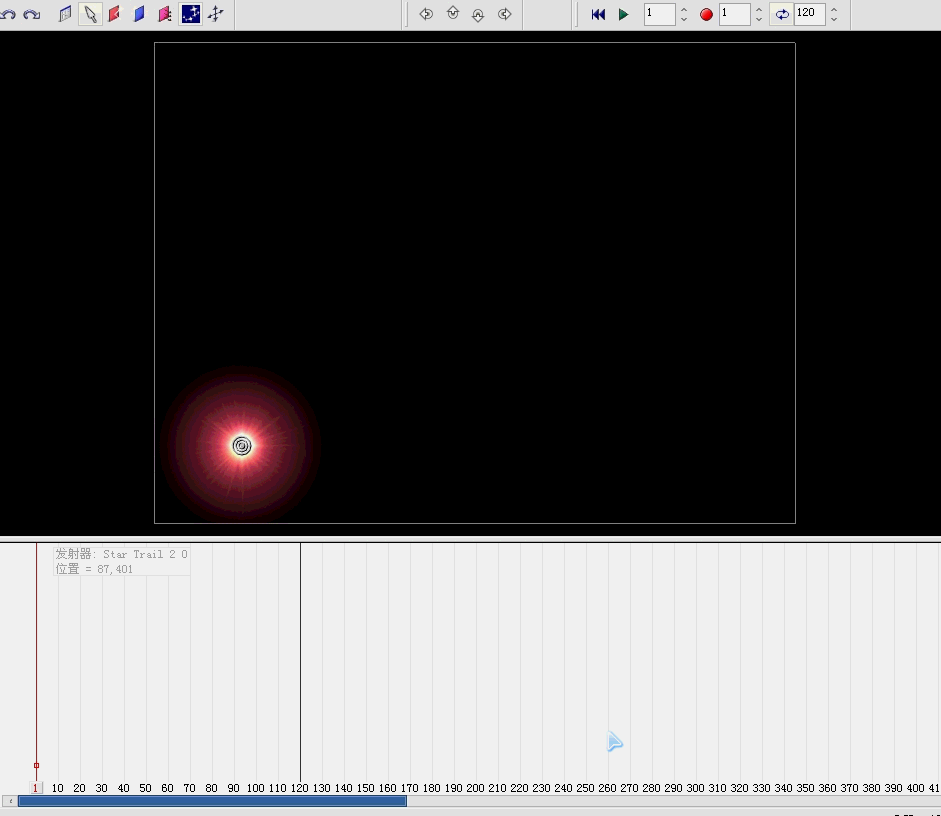Screen dimensions: 941x816
Task: Click the Undo arrow icon
Action: click(x=8, y=14)
